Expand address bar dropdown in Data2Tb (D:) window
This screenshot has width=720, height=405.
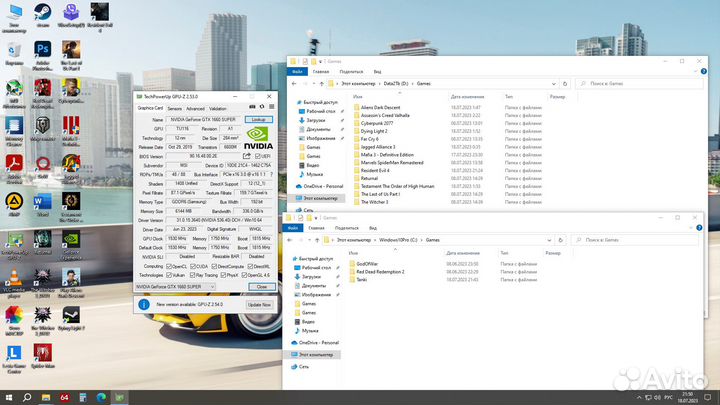(554, 84)
